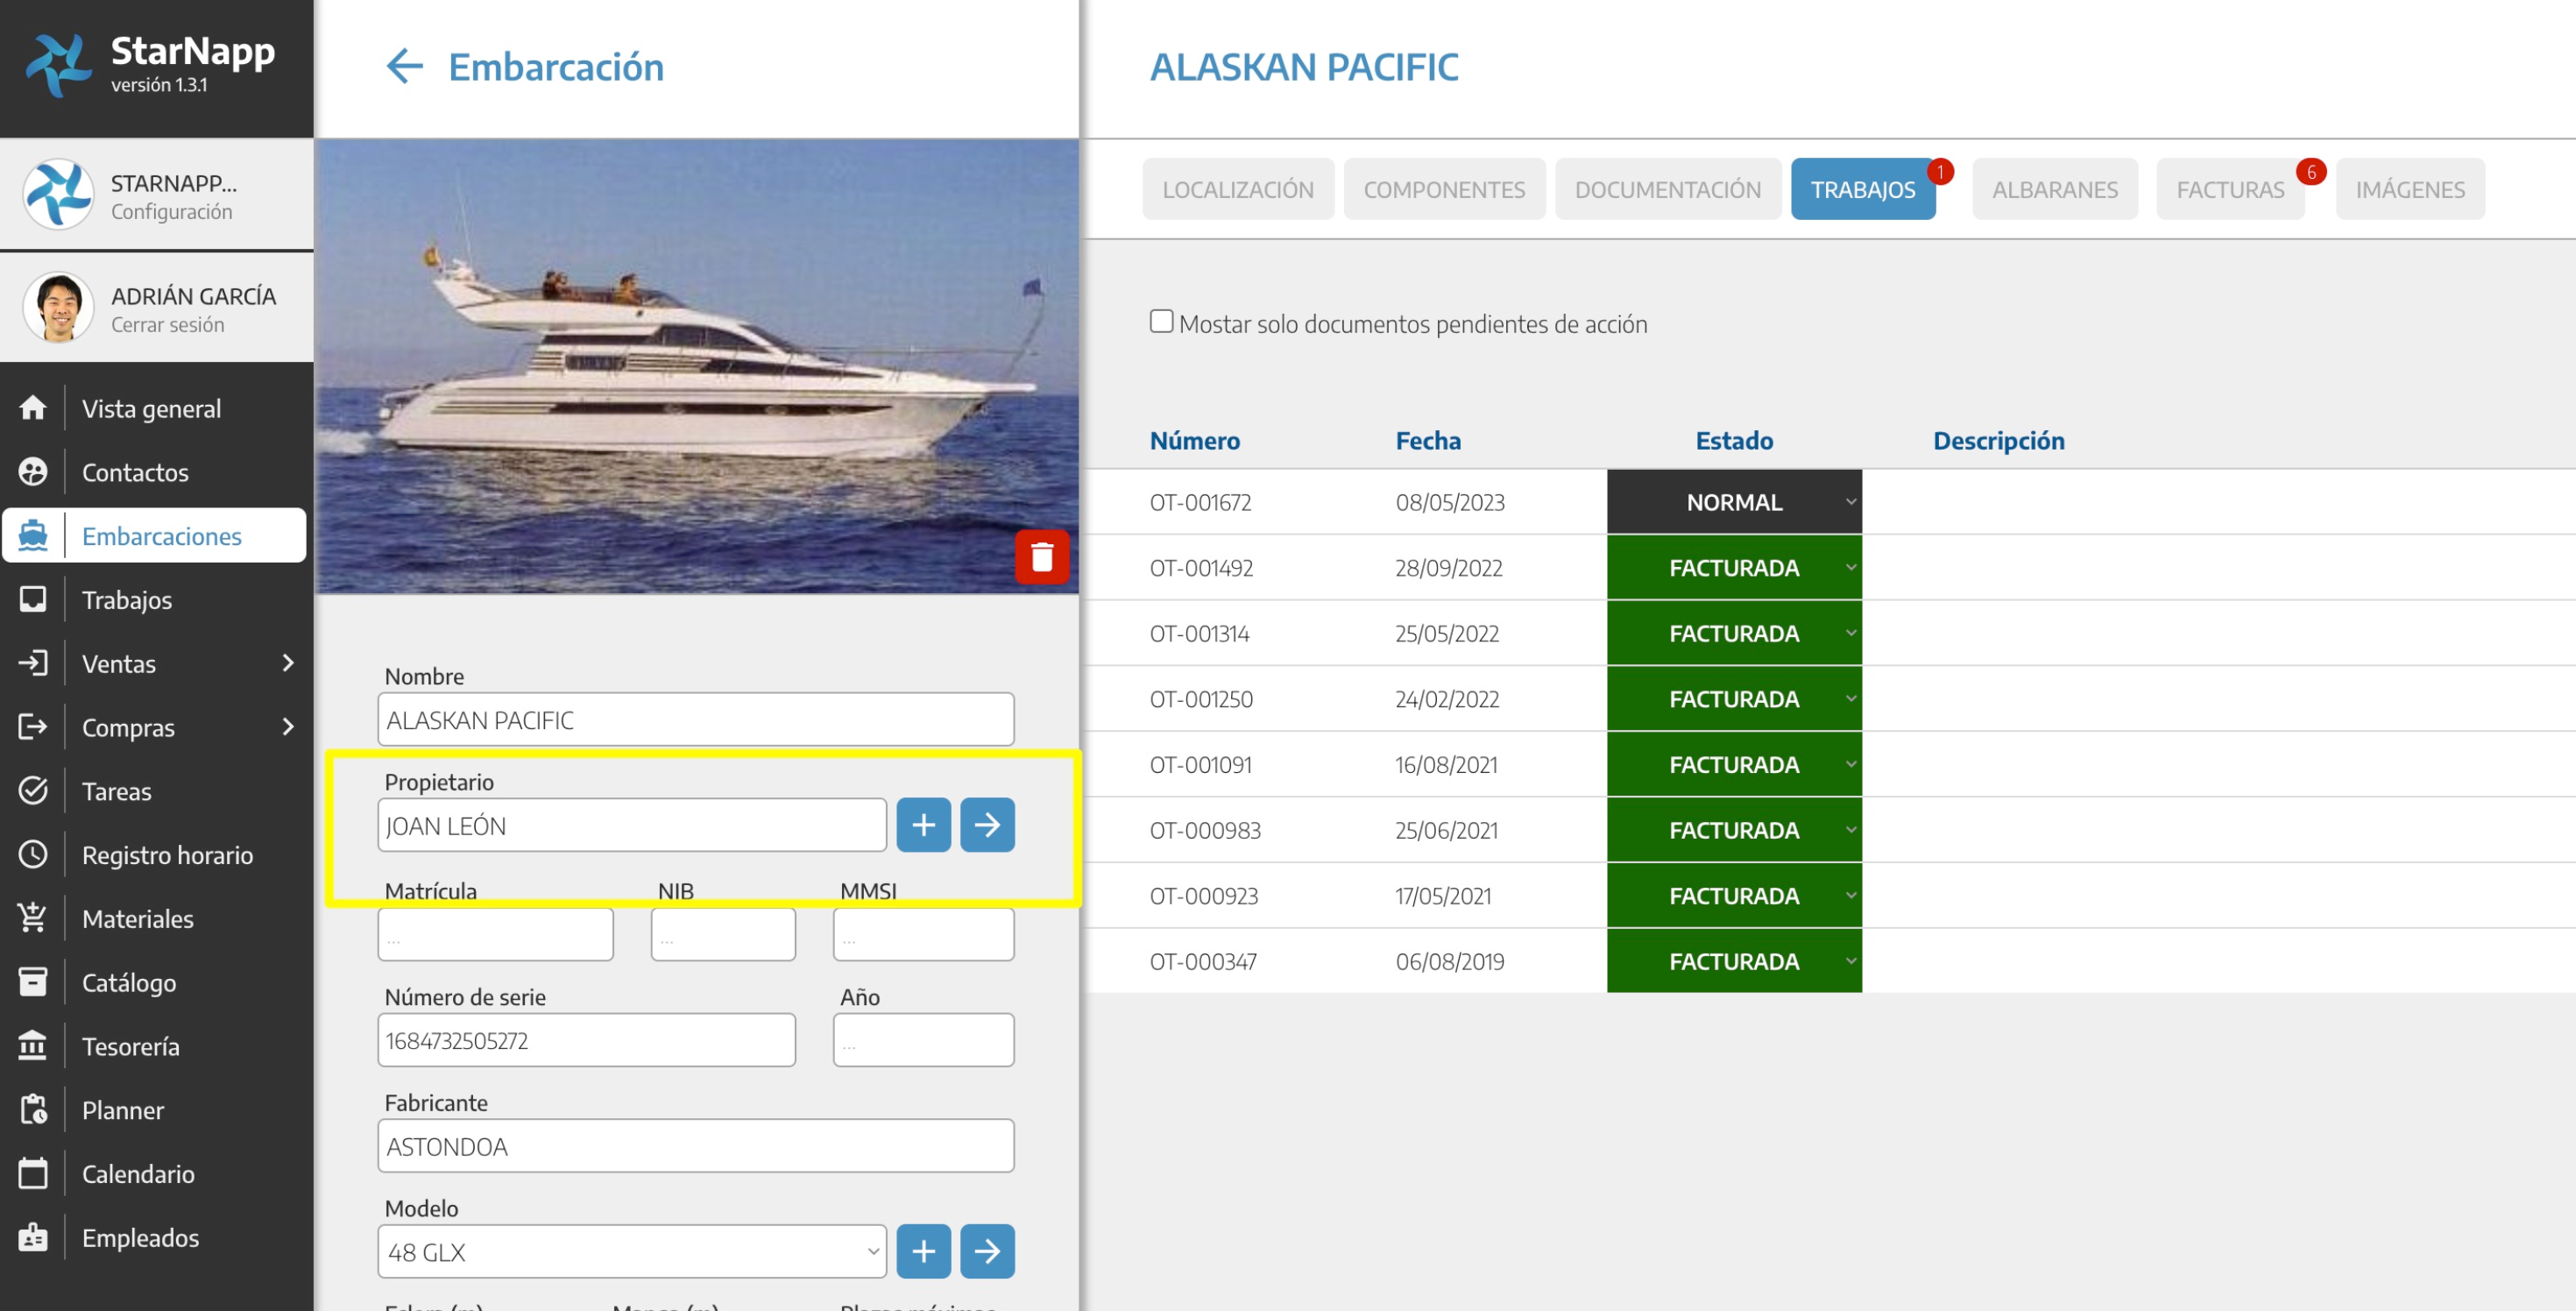
Task: Click Cerrar sesión under Adrián García
Action: click(167, 325)
